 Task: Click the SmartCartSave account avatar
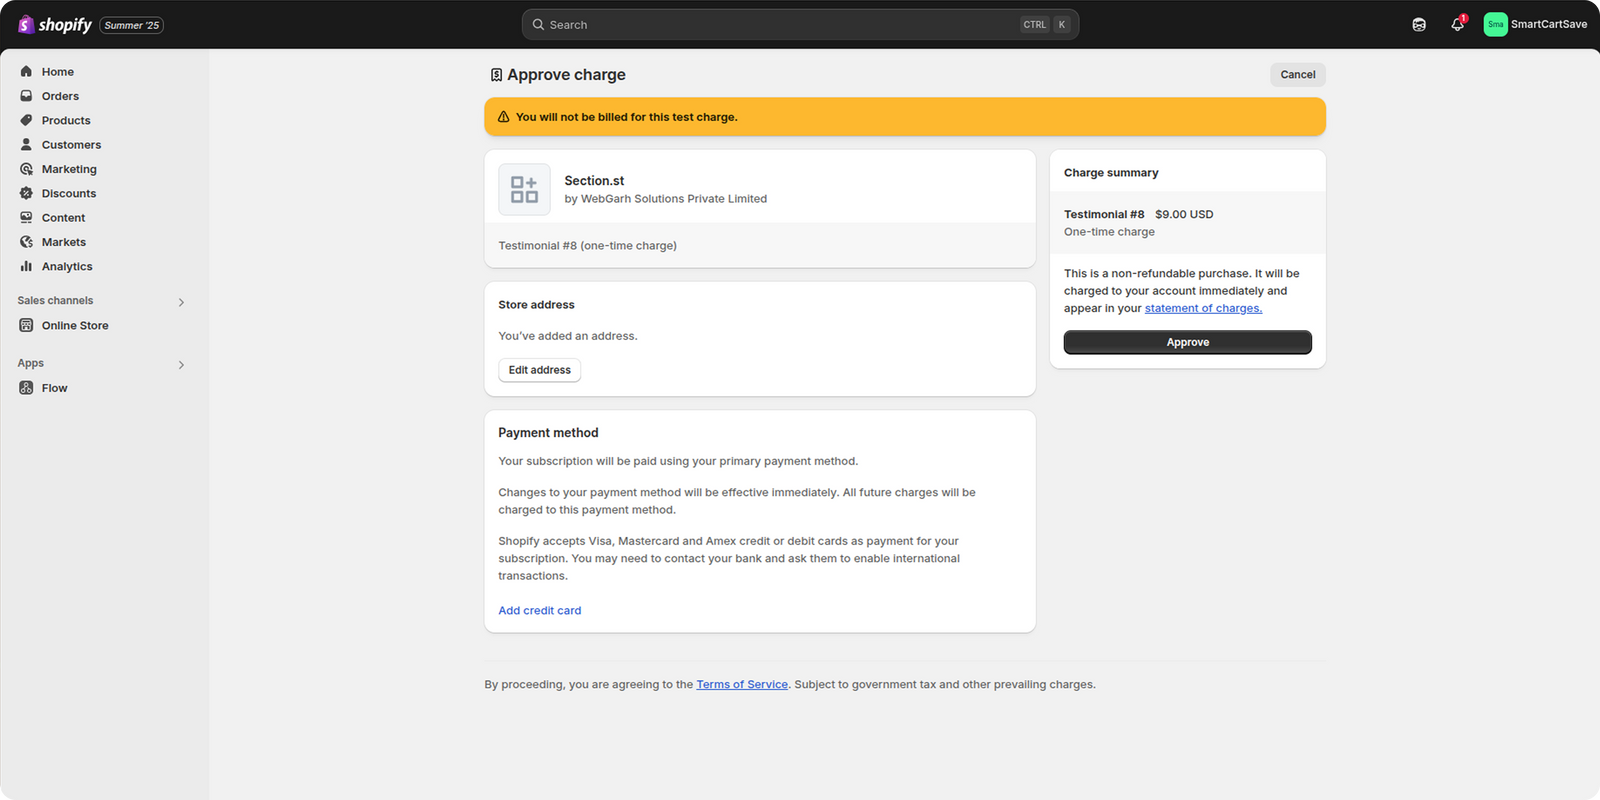click(x=1495, y=25)
